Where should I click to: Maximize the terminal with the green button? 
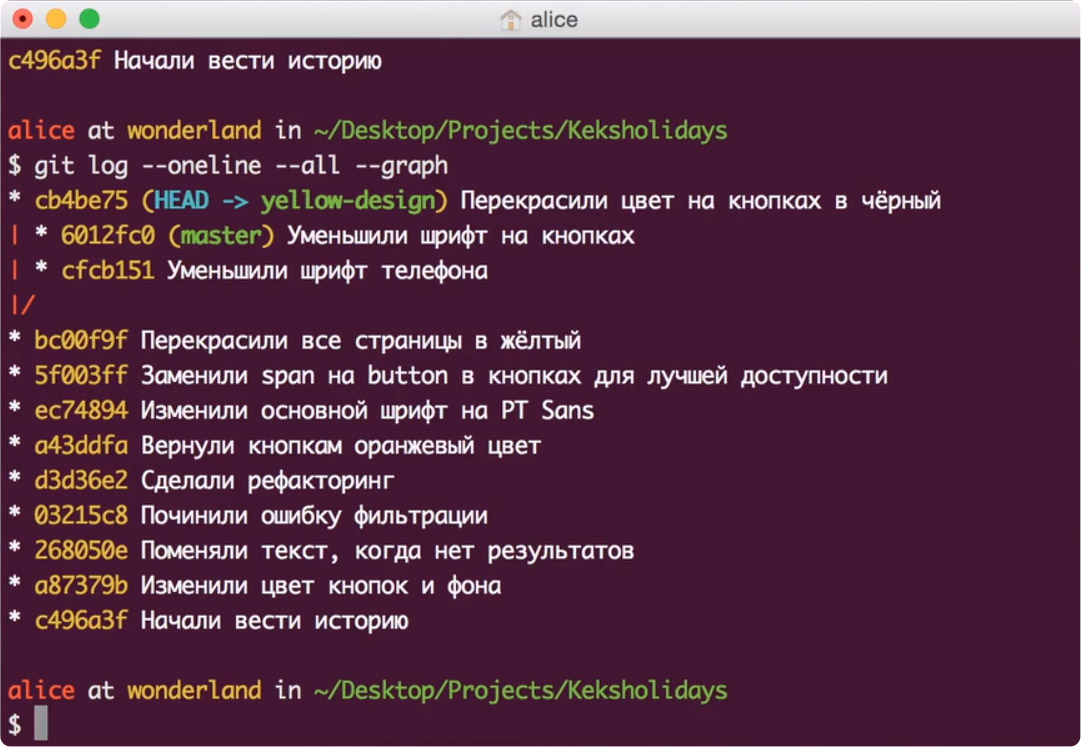pos(89,19)
